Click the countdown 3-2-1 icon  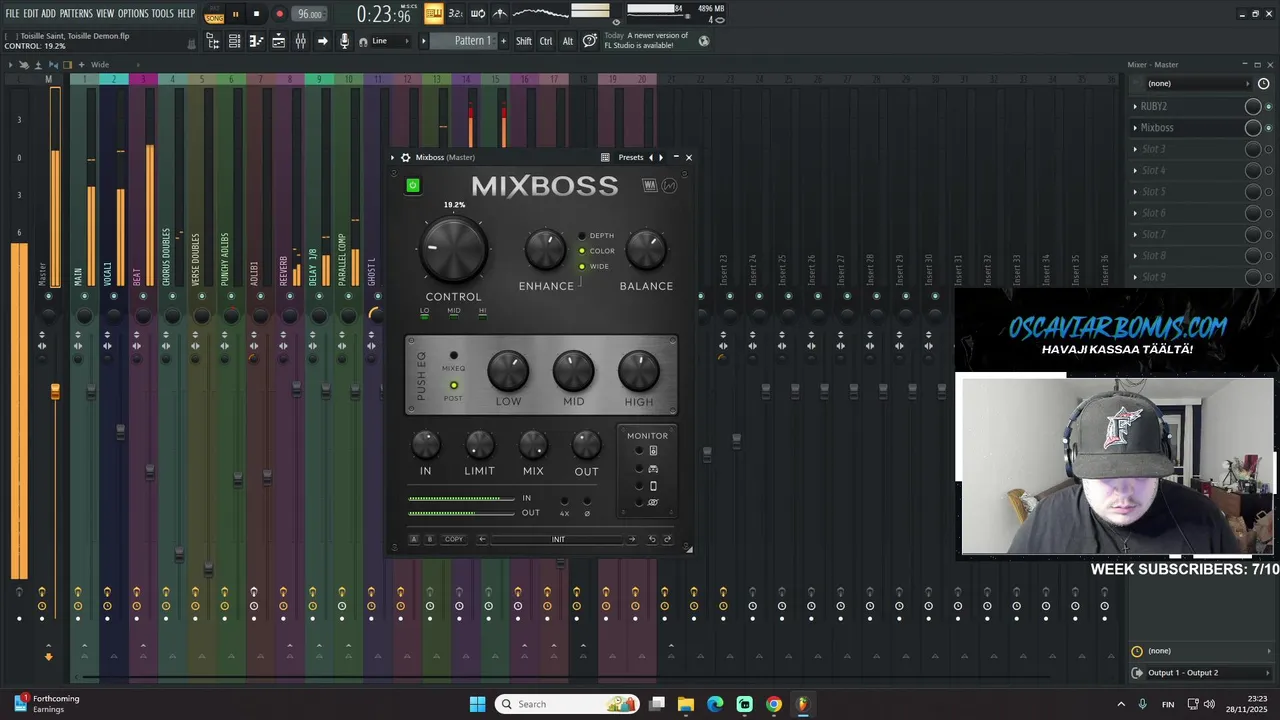(x=455, y=13)
